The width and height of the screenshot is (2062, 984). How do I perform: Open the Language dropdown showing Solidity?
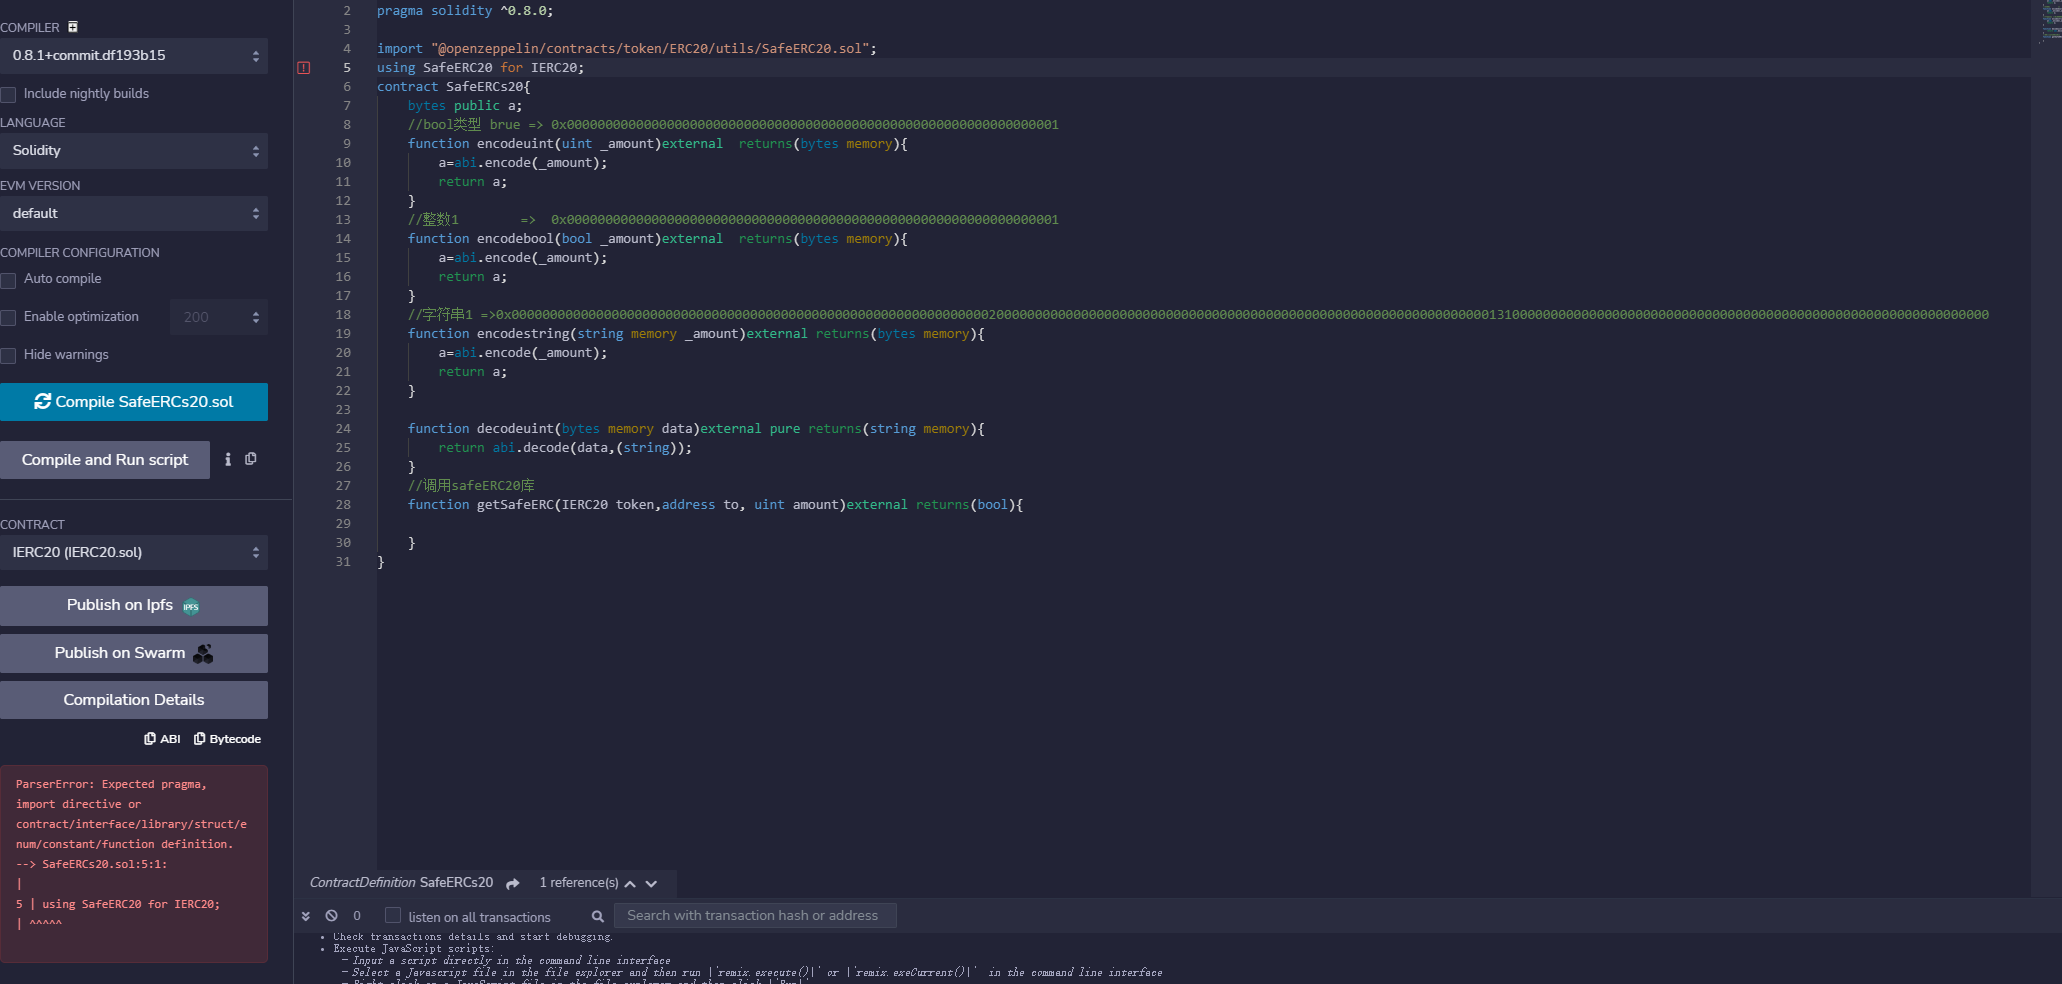[134, 151]
